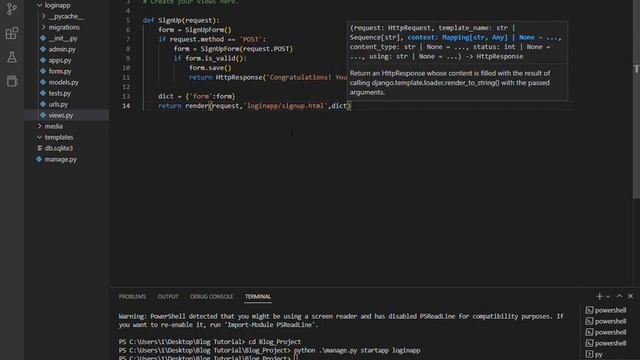The image size is (640, 360).
Task: Switch to the OUTPUT tab
Action: pos(168,297)
